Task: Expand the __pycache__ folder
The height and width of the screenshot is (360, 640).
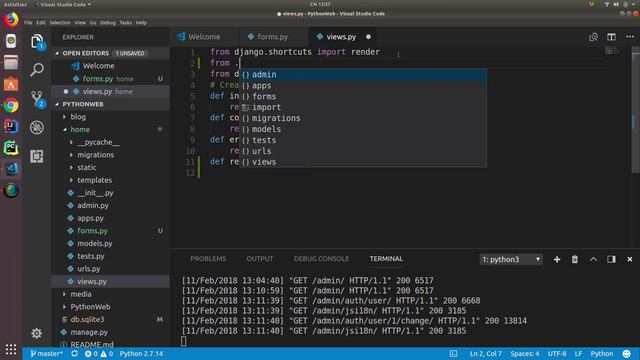Action: (71, 142)
